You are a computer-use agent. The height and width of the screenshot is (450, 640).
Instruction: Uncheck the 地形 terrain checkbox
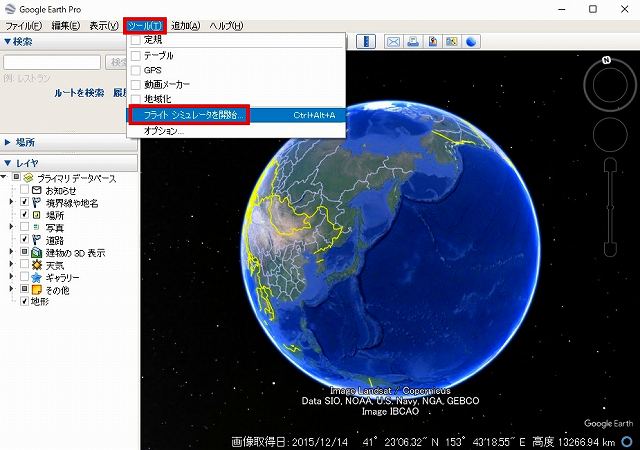24,301
